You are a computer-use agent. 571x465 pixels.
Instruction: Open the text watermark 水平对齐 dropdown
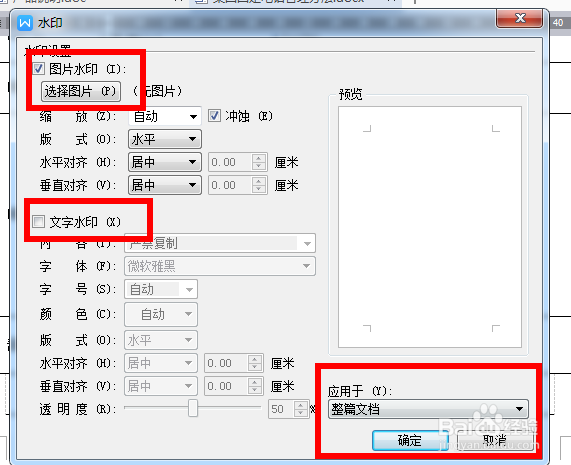pos(161,363)
